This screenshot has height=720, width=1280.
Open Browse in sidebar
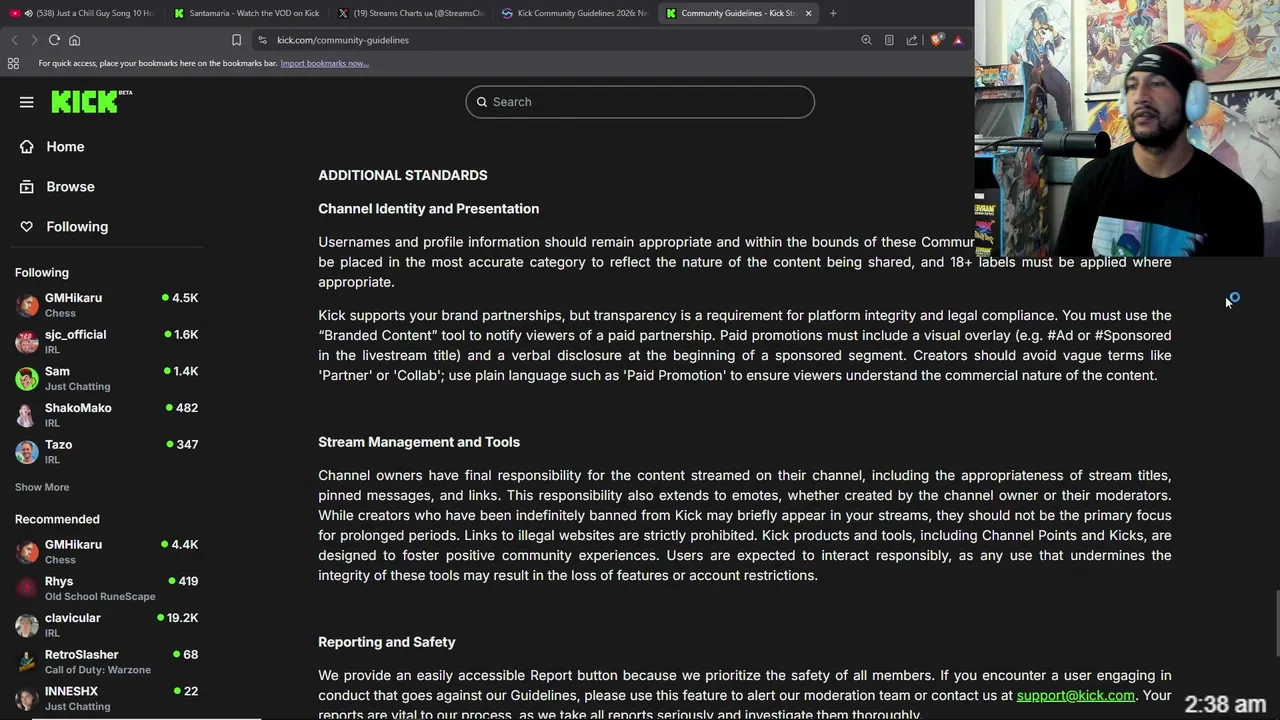click(x=70, y=187)
